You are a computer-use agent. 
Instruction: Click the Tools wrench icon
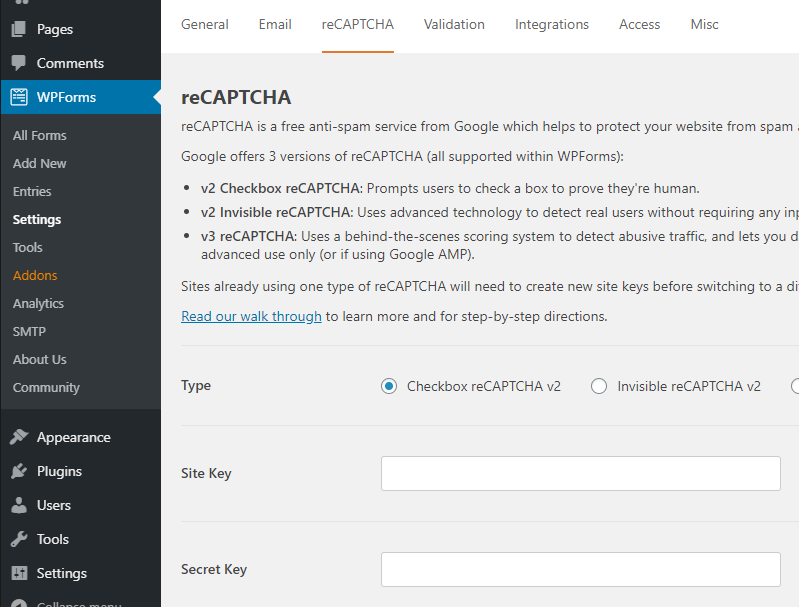[x=18, y=539]
